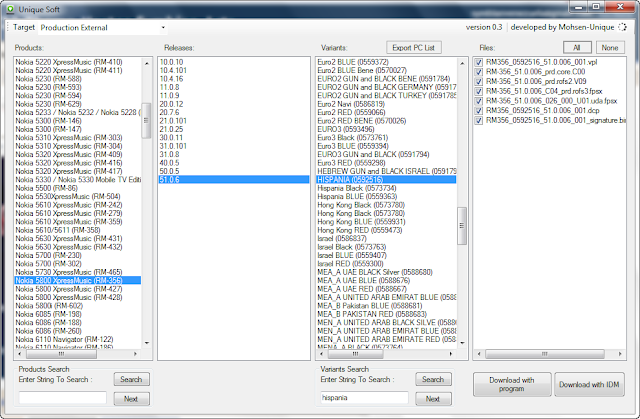
Task: Uncheck RM-356_51.0.006_prd.core.C00 file
Action: (479, 72)
